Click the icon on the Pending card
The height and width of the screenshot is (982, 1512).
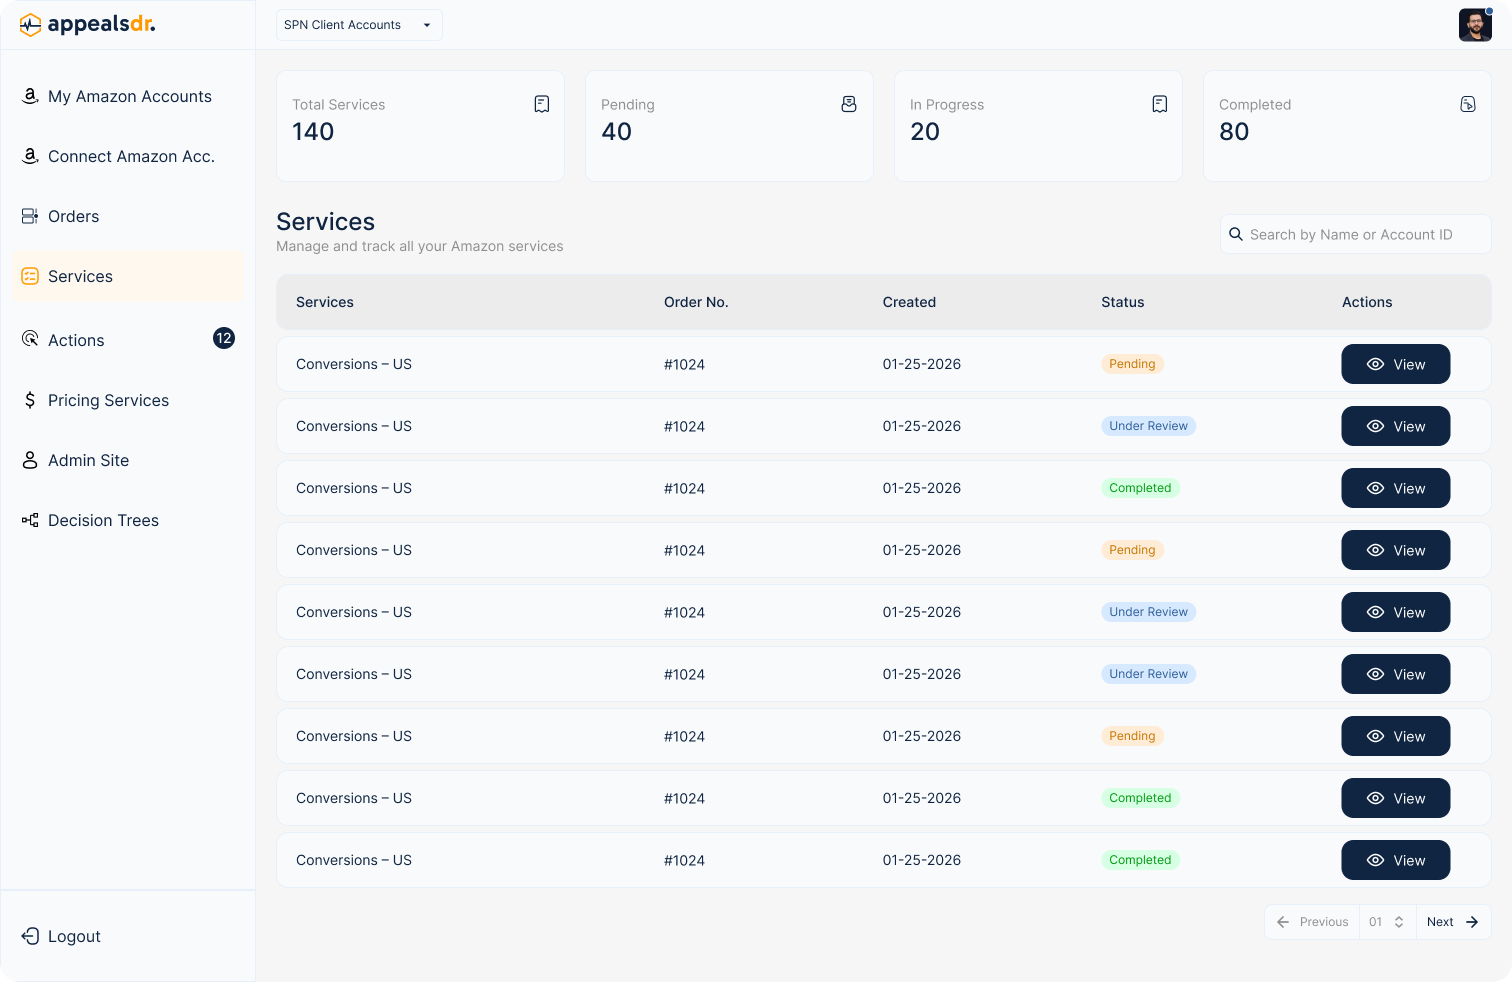[849, 103]
